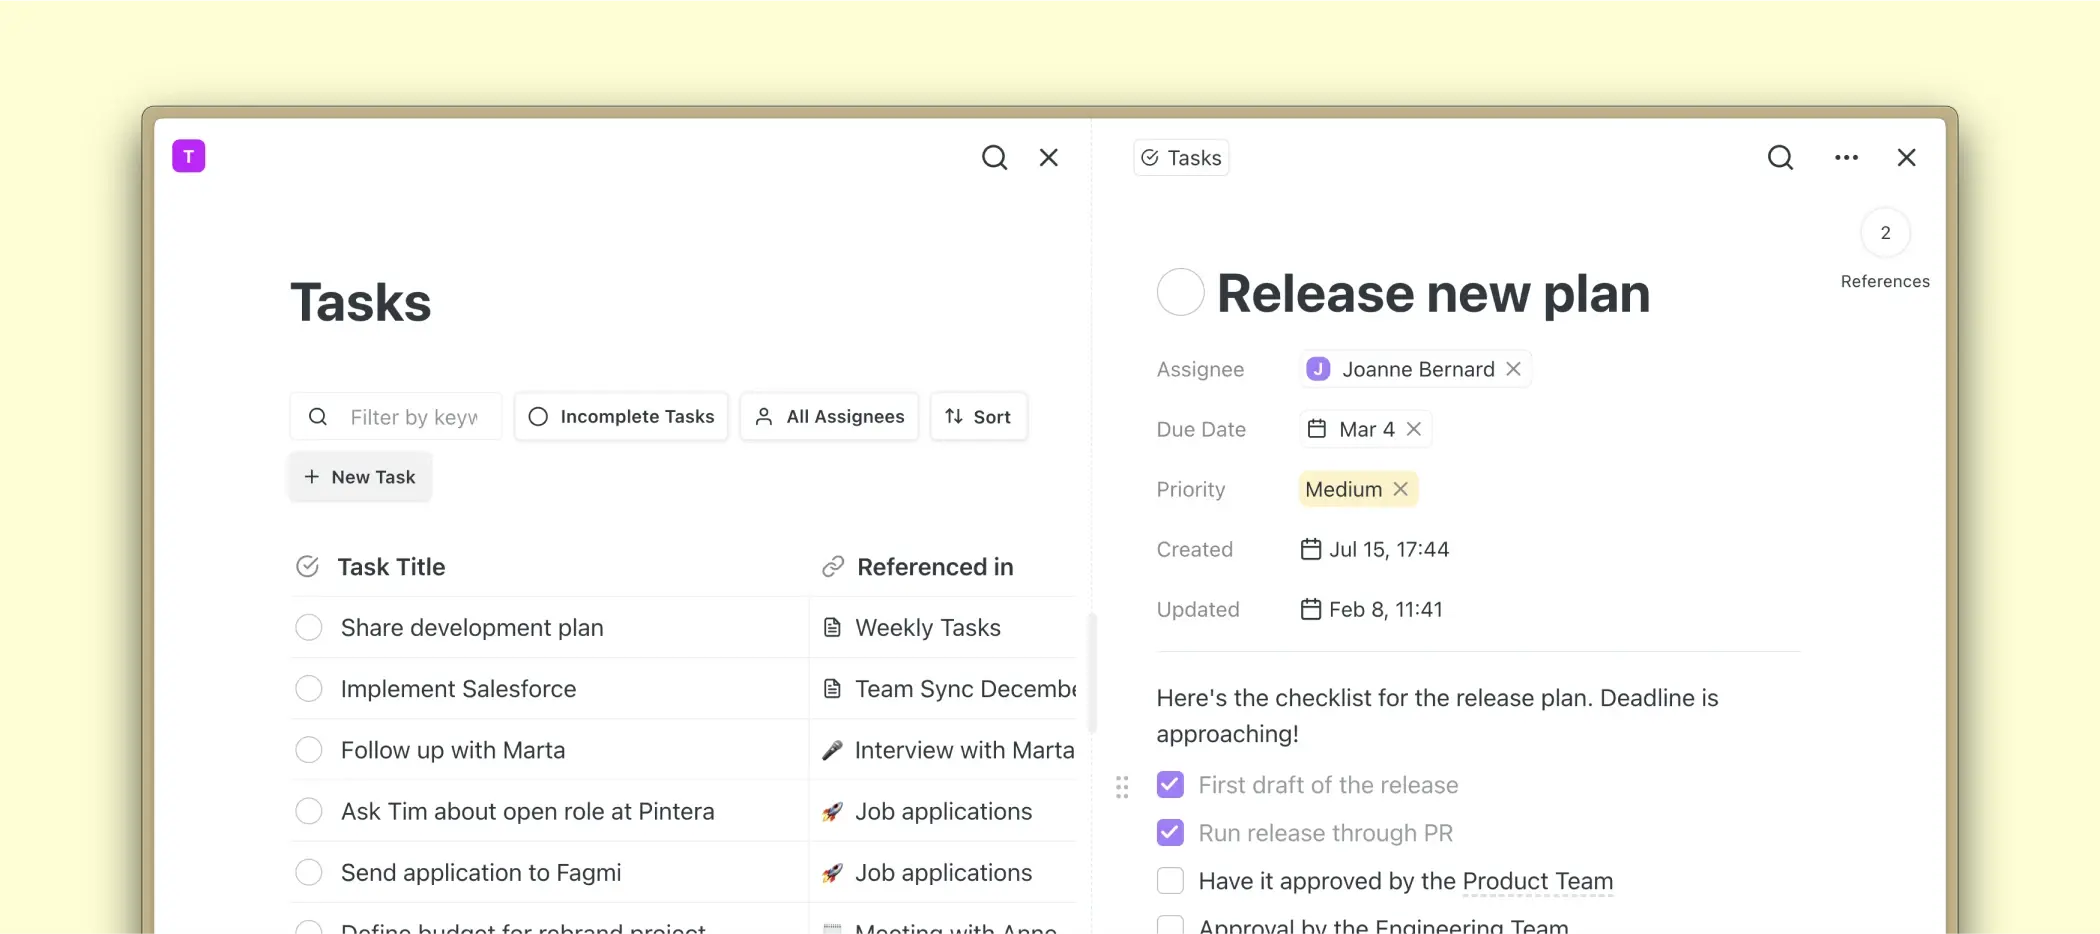The width and height of the screenshot is (2100, 934).
Task: Click the purple T workspace icon
Action: click(188, 156)
